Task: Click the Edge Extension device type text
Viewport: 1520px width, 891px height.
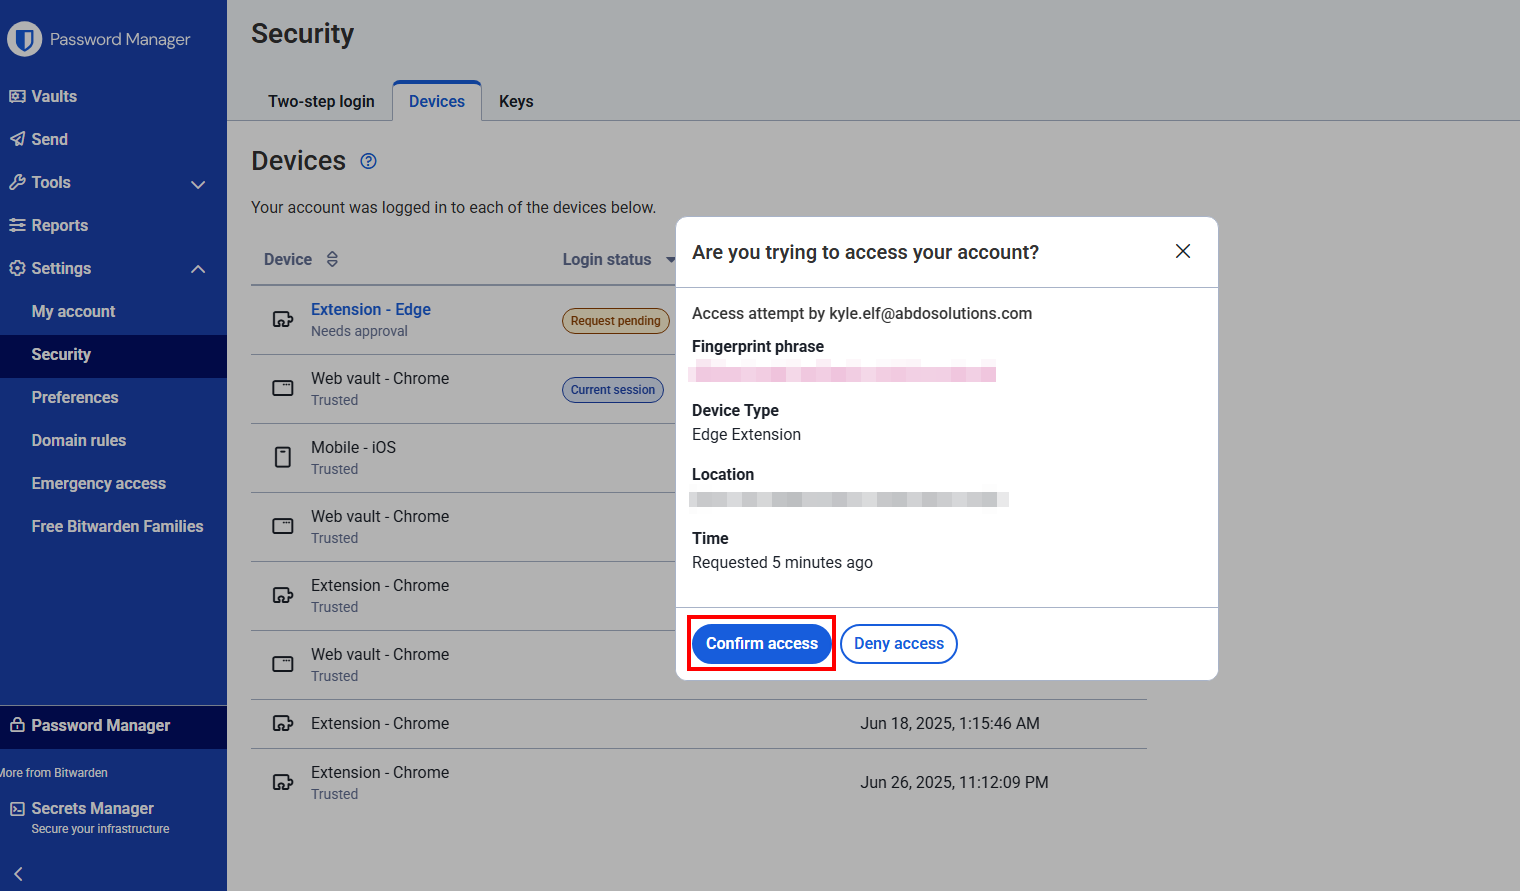Action: (746, 434)
